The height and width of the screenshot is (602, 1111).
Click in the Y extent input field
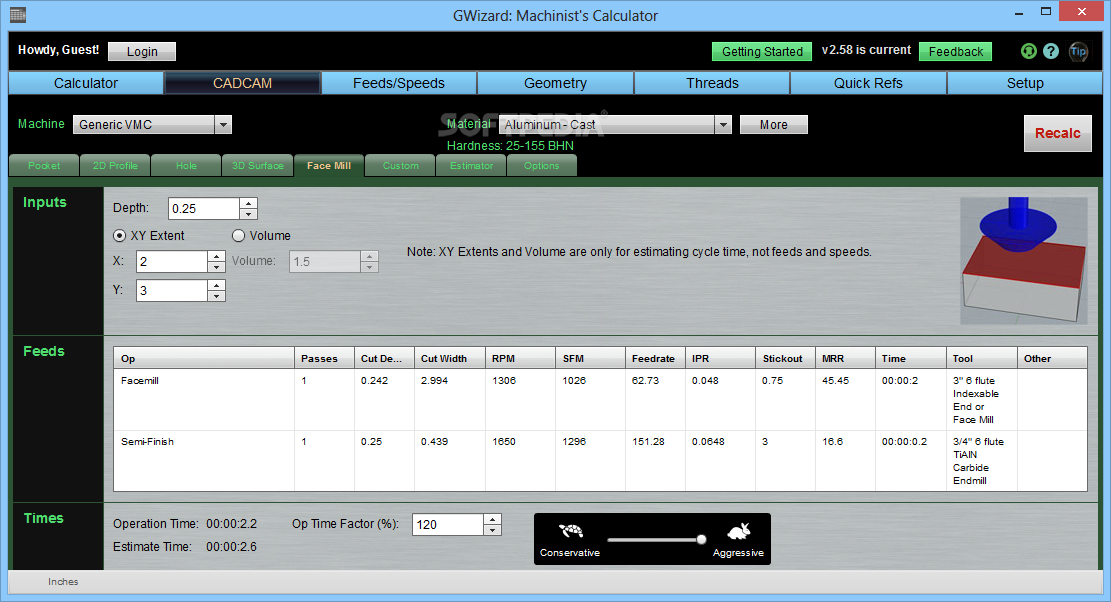pos(172,291)
